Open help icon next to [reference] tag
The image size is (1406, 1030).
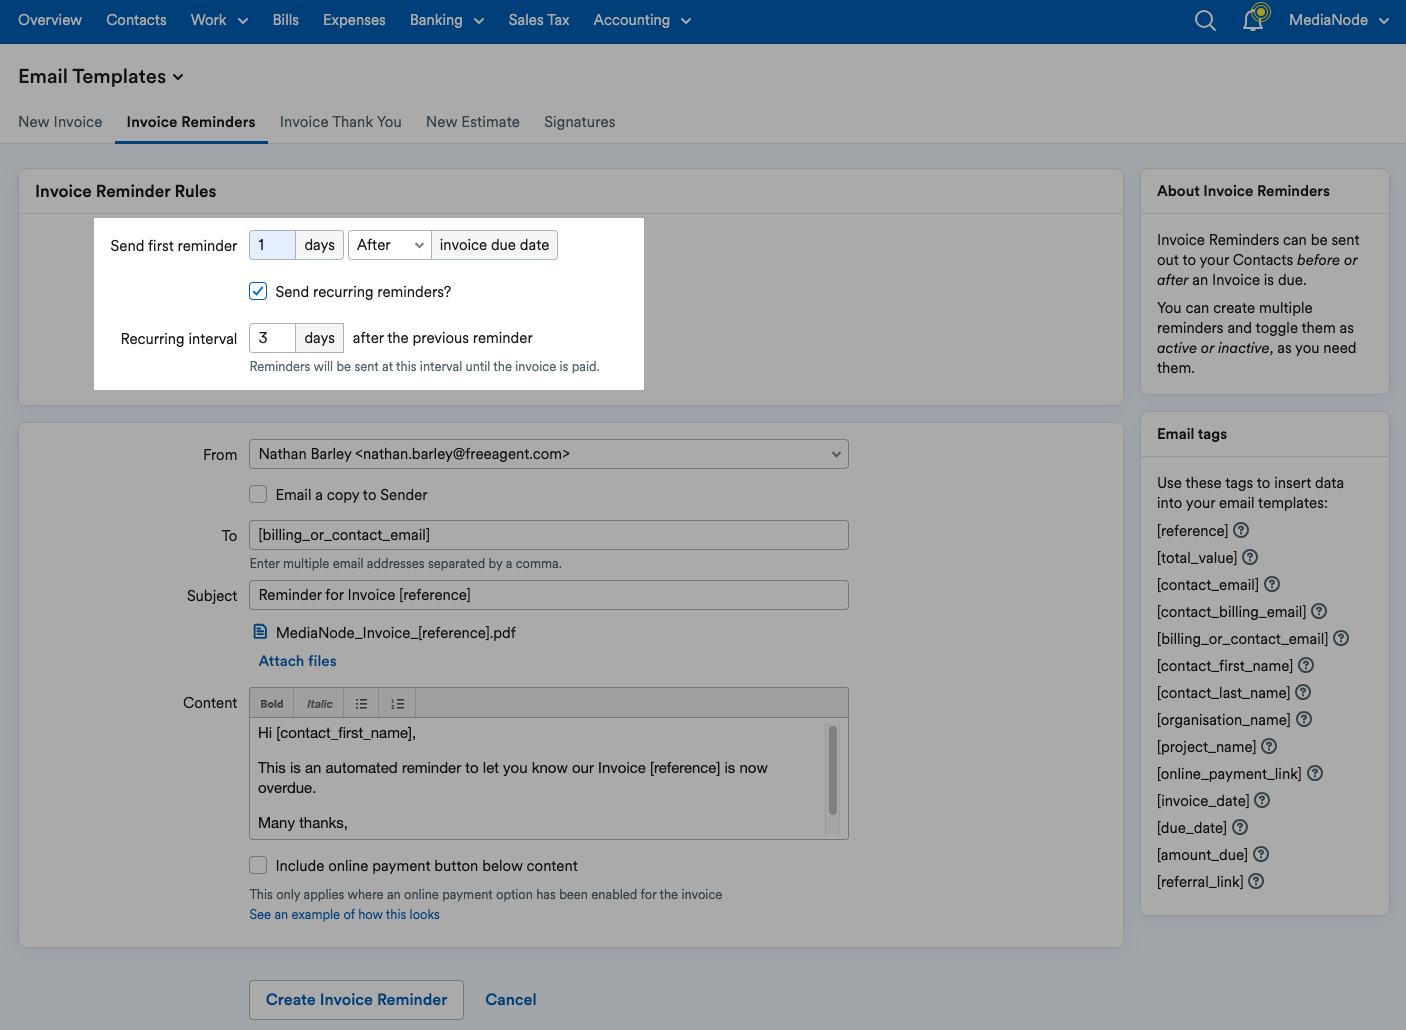pos(1241,530)
